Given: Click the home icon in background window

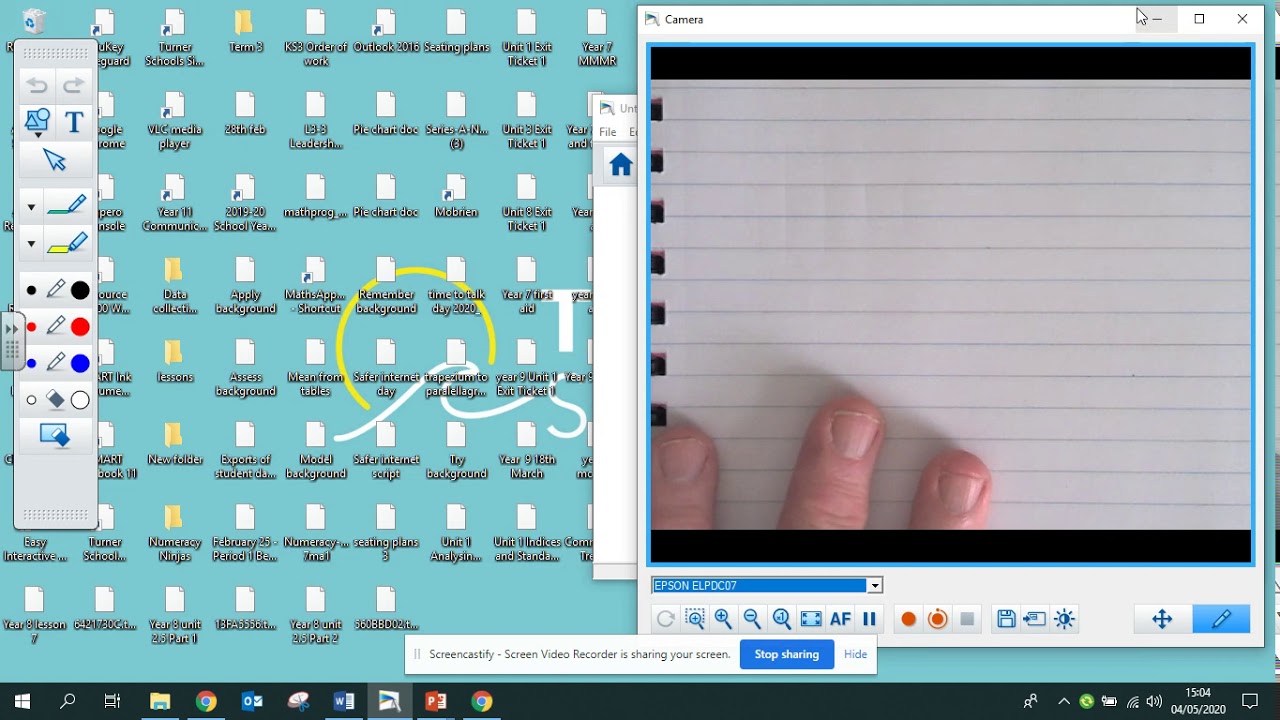Looking at the screenshot, I should coord(621,165).
